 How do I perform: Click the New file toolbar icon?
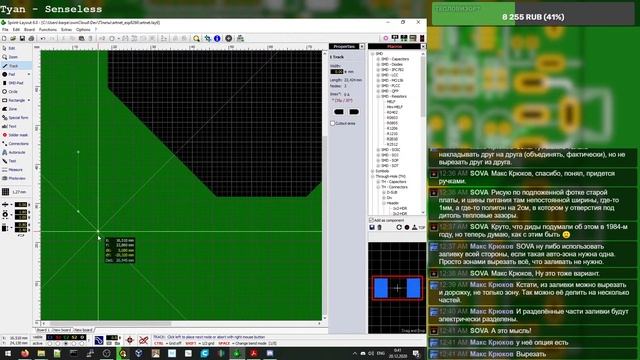[x=4, y=38]
